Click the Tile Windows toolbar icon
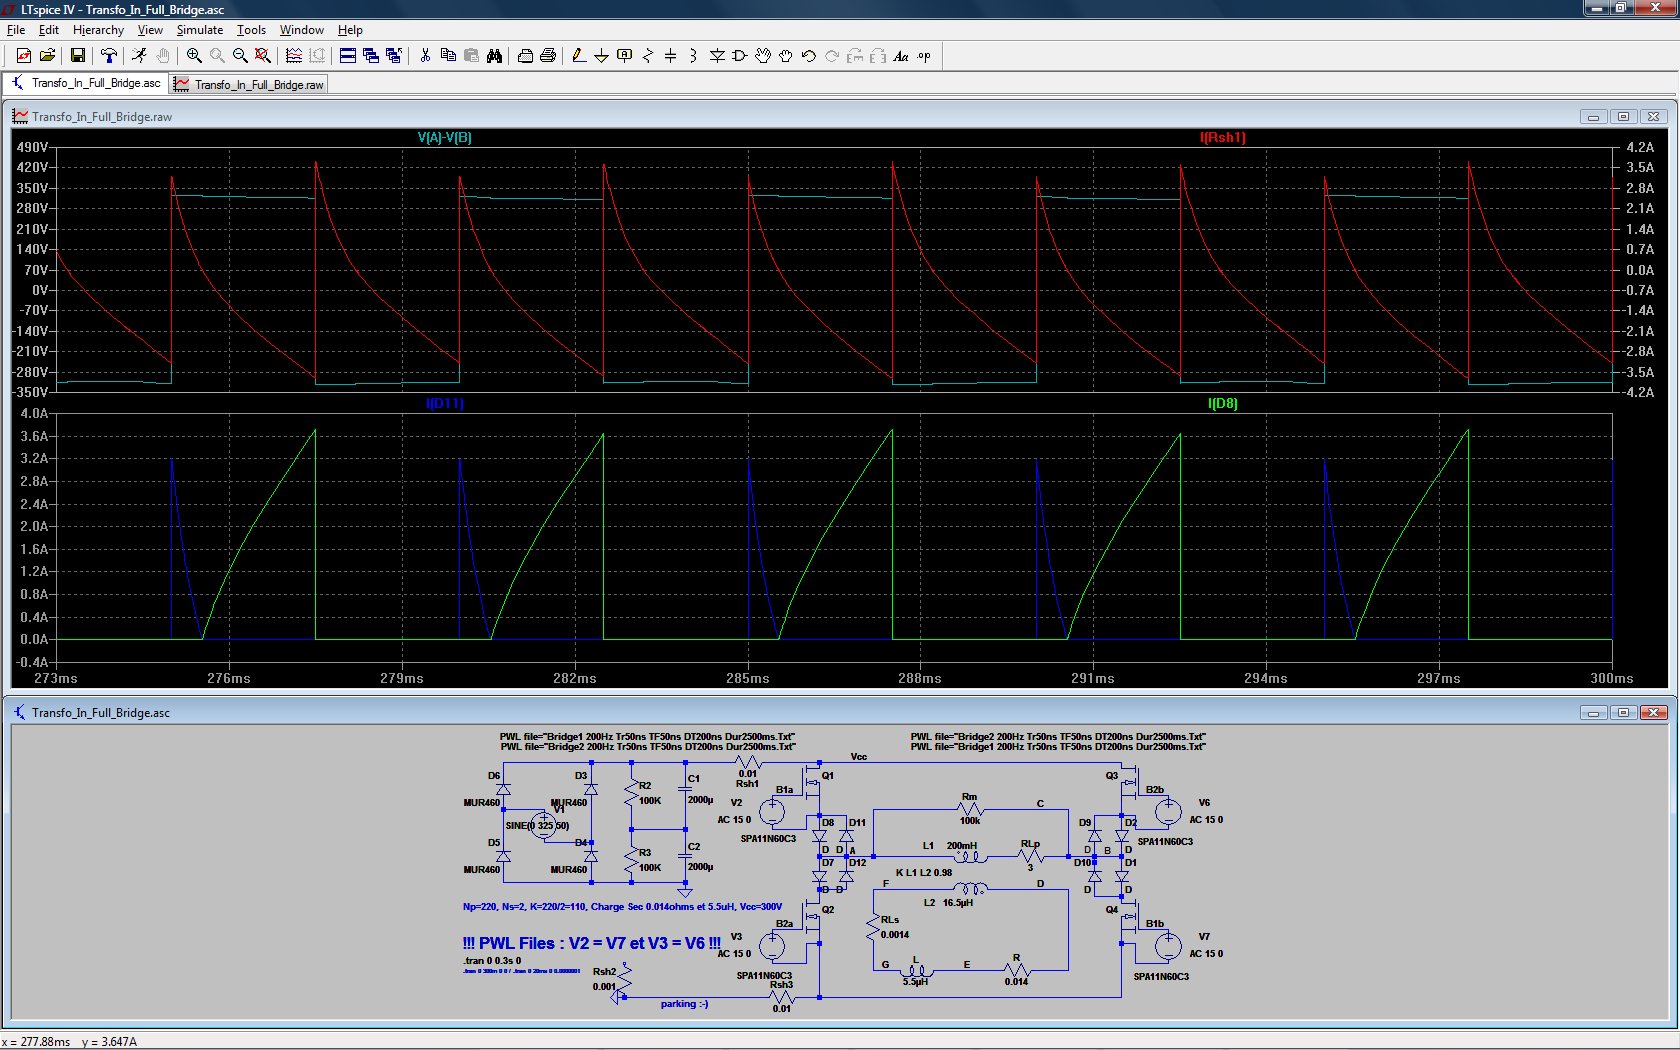The height and width of the screenshot is (1050, 1680). point(348,56)
